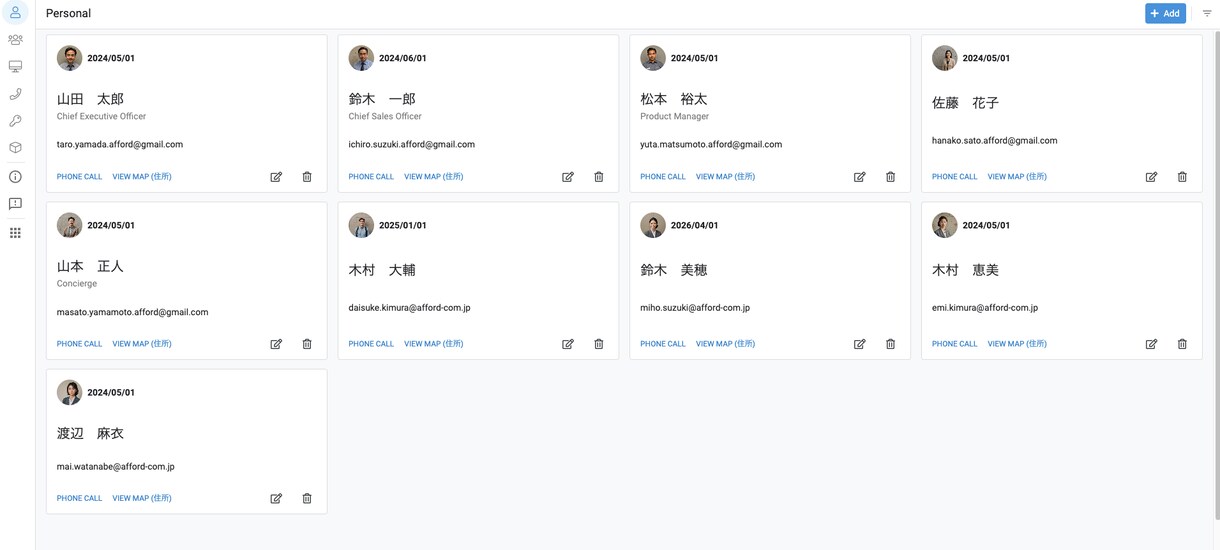Click 鈴木 一郎's profile photo
1220x550 pixels.
click(361, 58)
